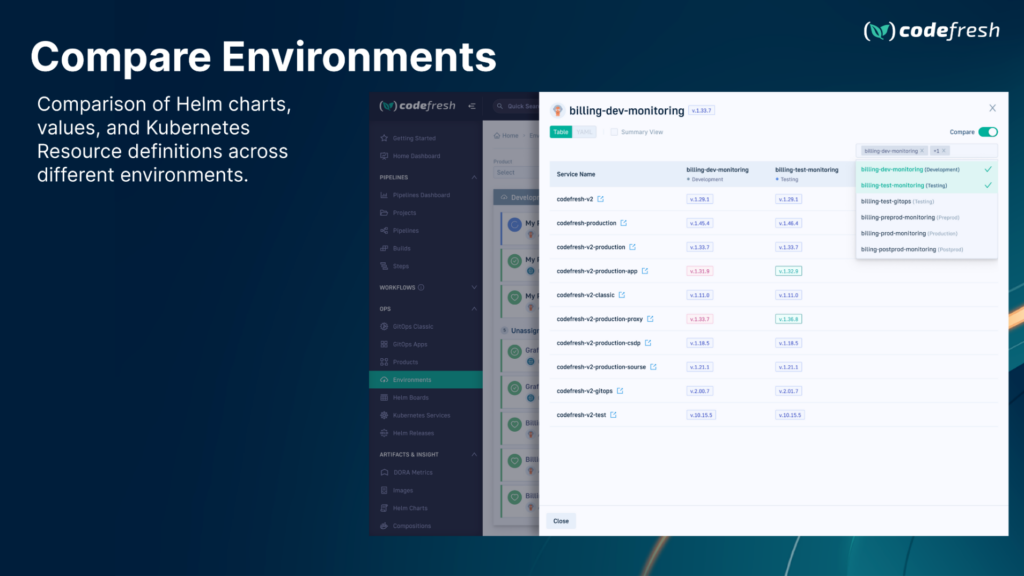Viewport: 1024px width, 576px height.
Task: Click v.2.00.7 badge for codefresh-v2-gitops
Action: click(x=699, y=391)
